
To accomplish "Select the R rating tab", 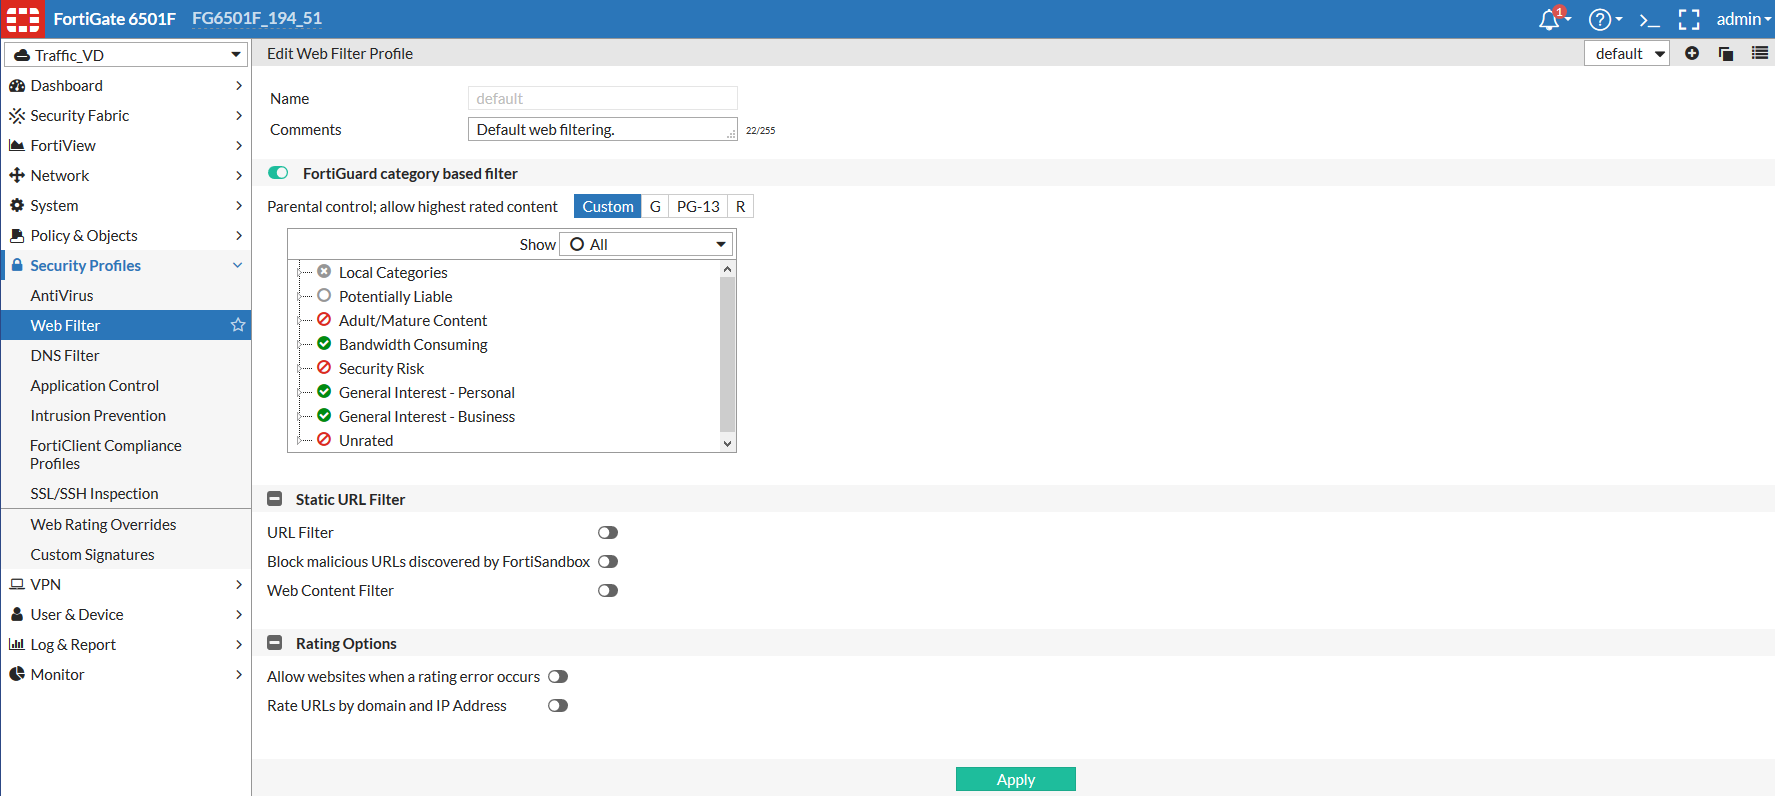I will [741, 206].
